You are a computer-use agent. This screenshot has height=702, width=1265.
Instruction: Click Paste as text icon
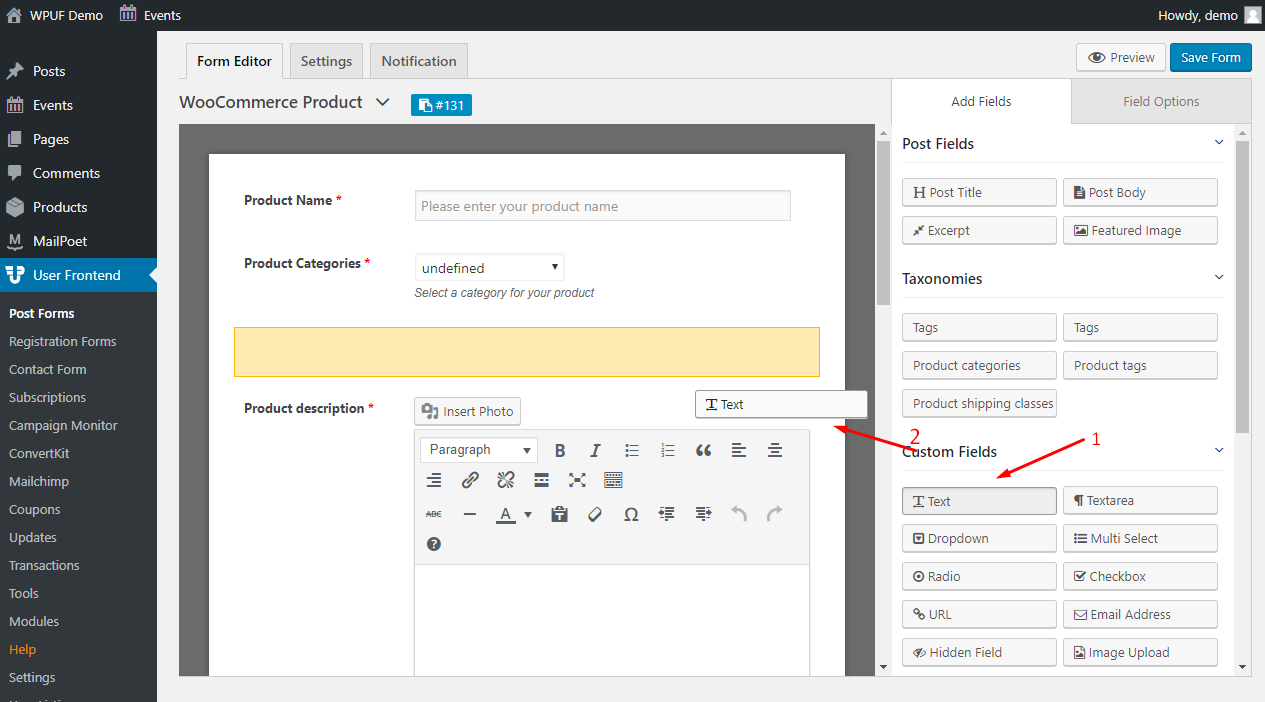(x=559, y=514)
